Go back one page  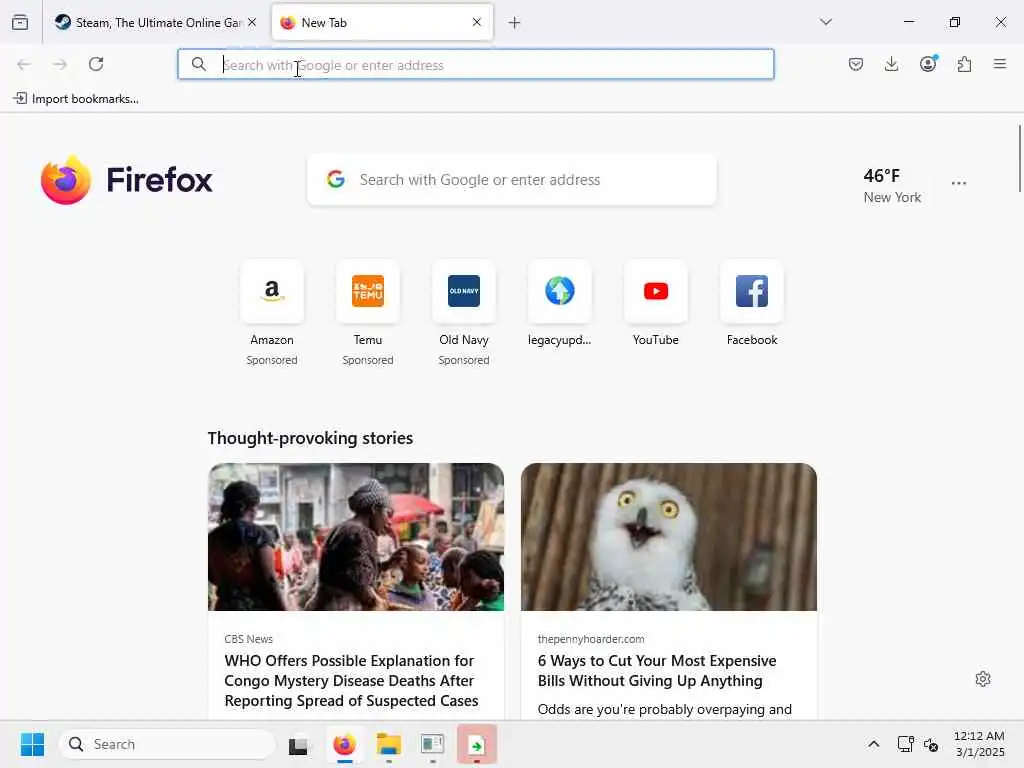point(24,64)
